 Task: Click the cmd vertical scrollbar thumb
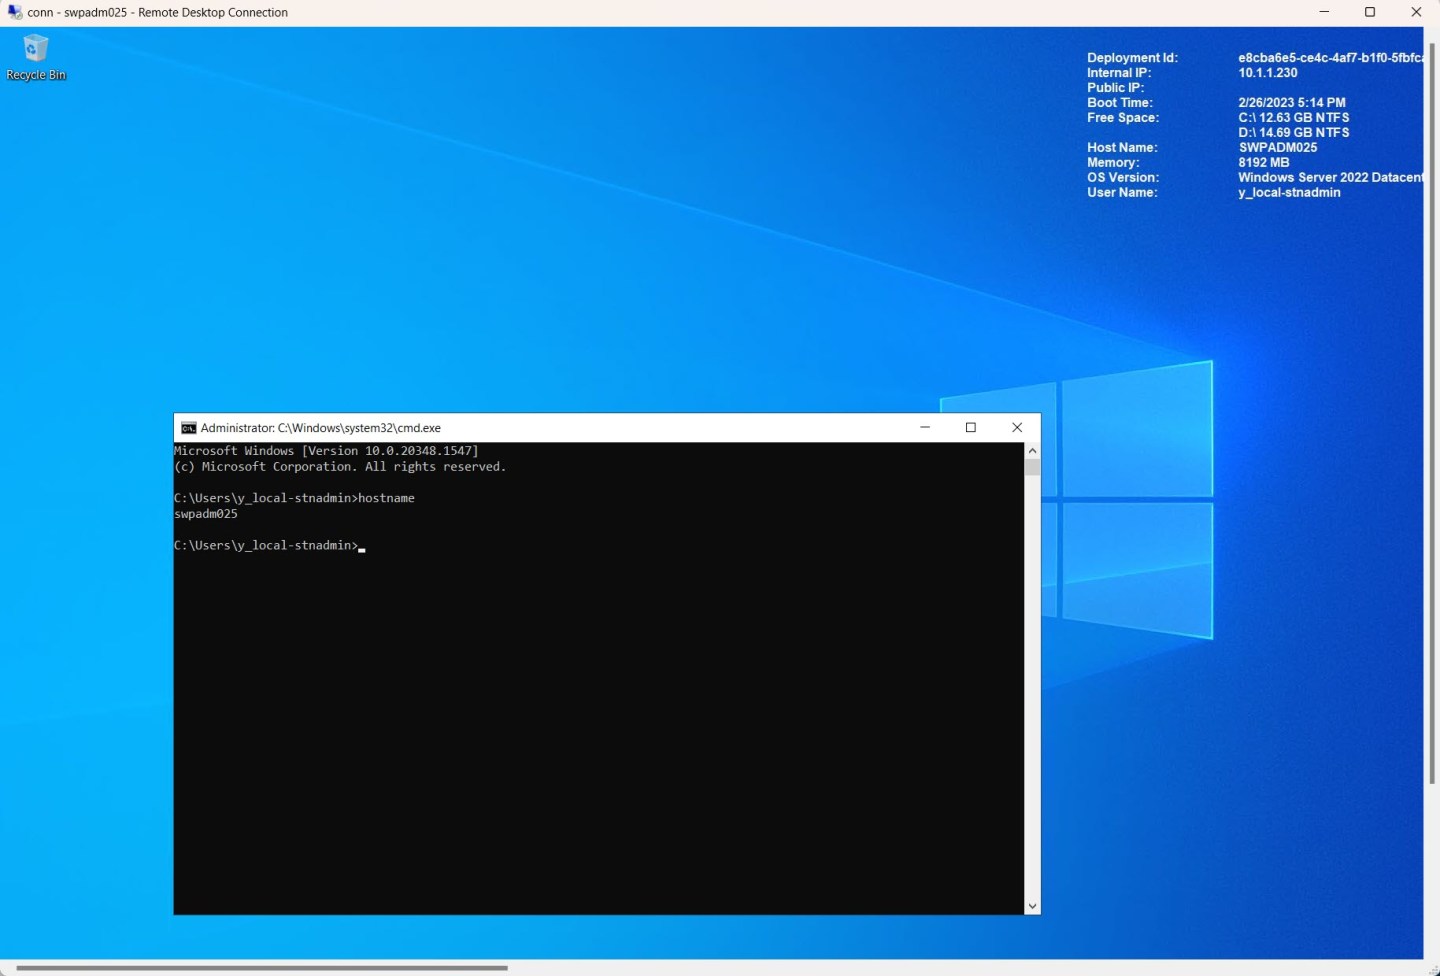[x=1032, y=467]
